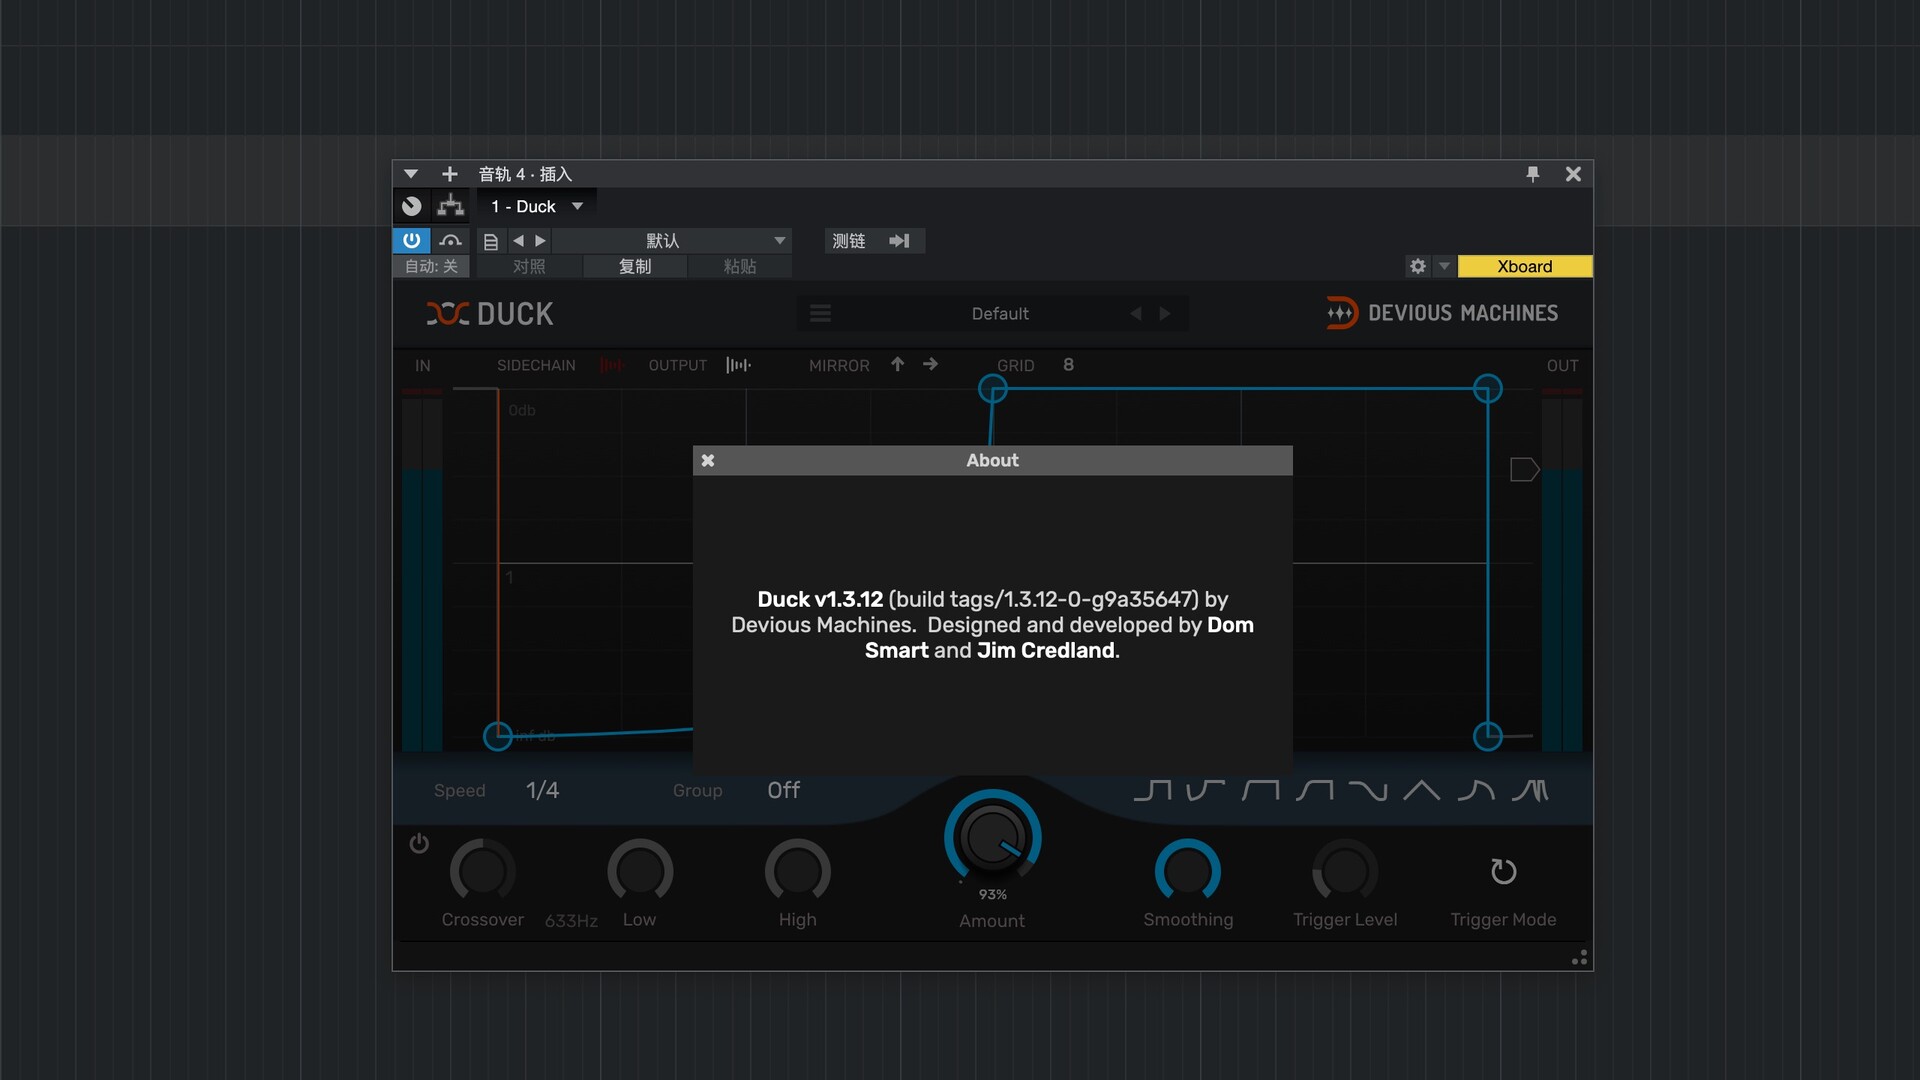The image size is (1920, 1080).
Task: Click the 633Hz crossover frequency value
Action: (571, 921)
